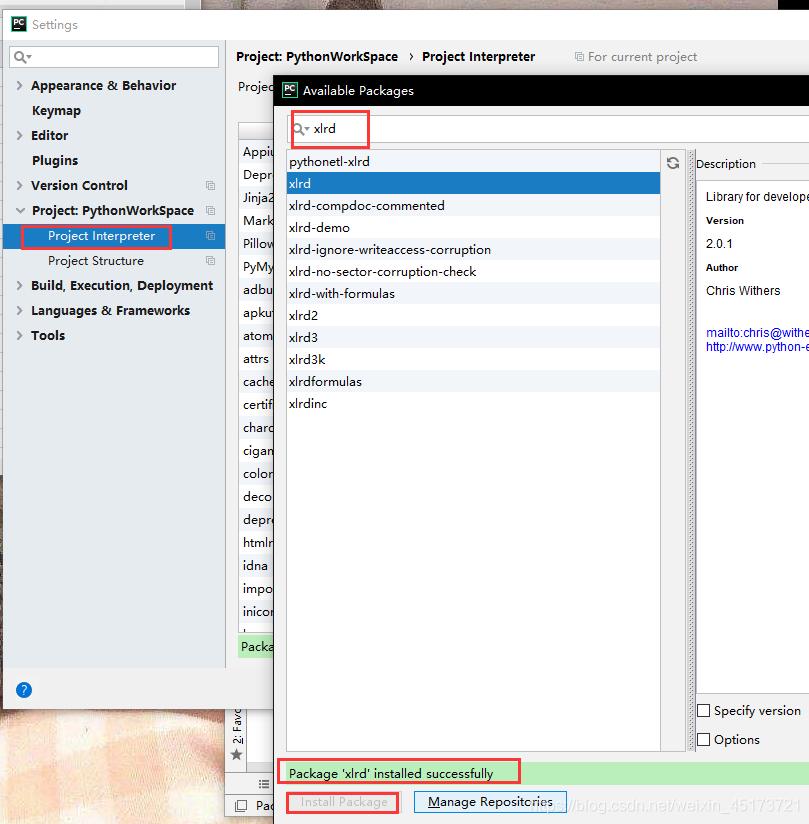Click the Project: PythonWorkSpace breadcrumb
This screenshot has height=824, width=809.
pos(316,57)
